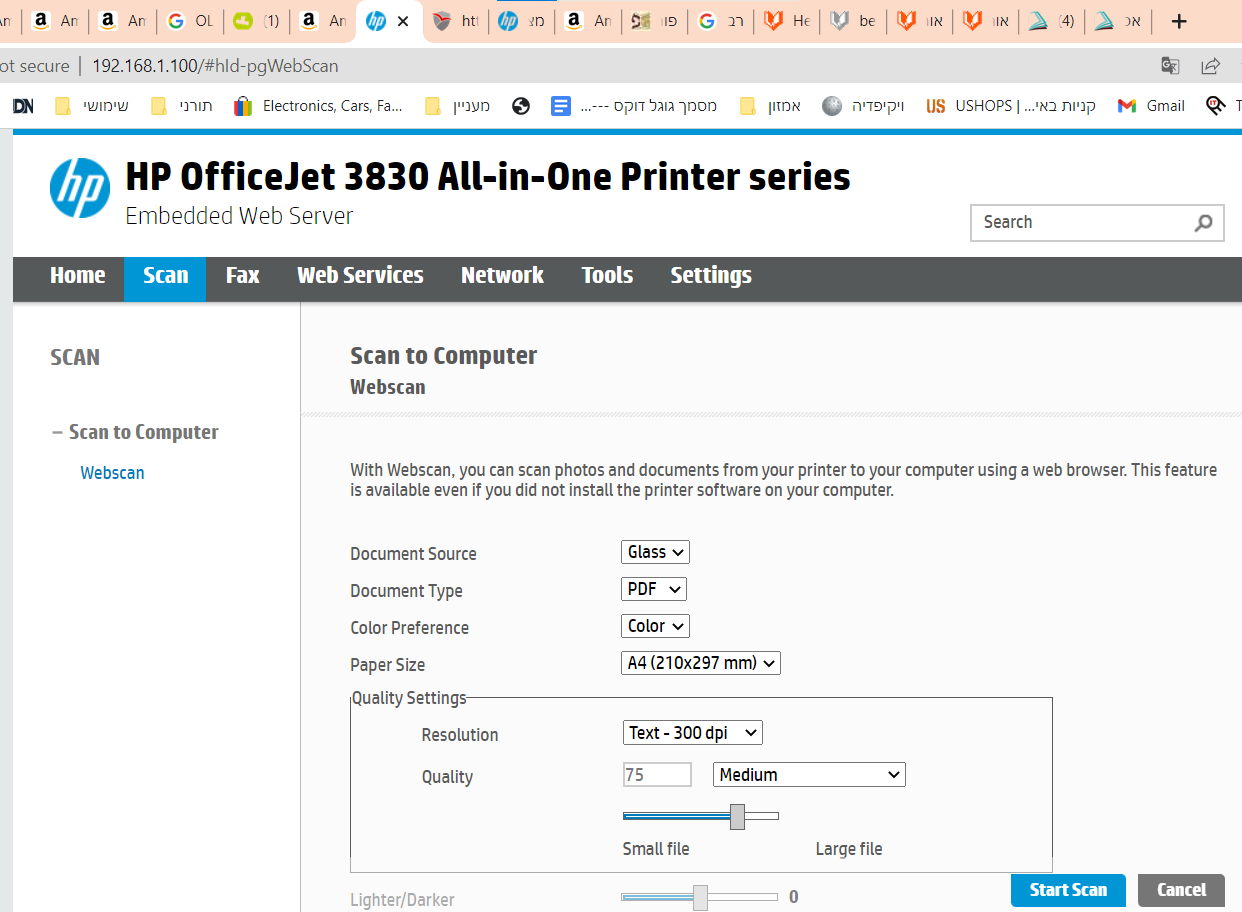The image size is (1242, 912).
Task: Open the USHOPS bookmark
Action: coord(1011,106)
